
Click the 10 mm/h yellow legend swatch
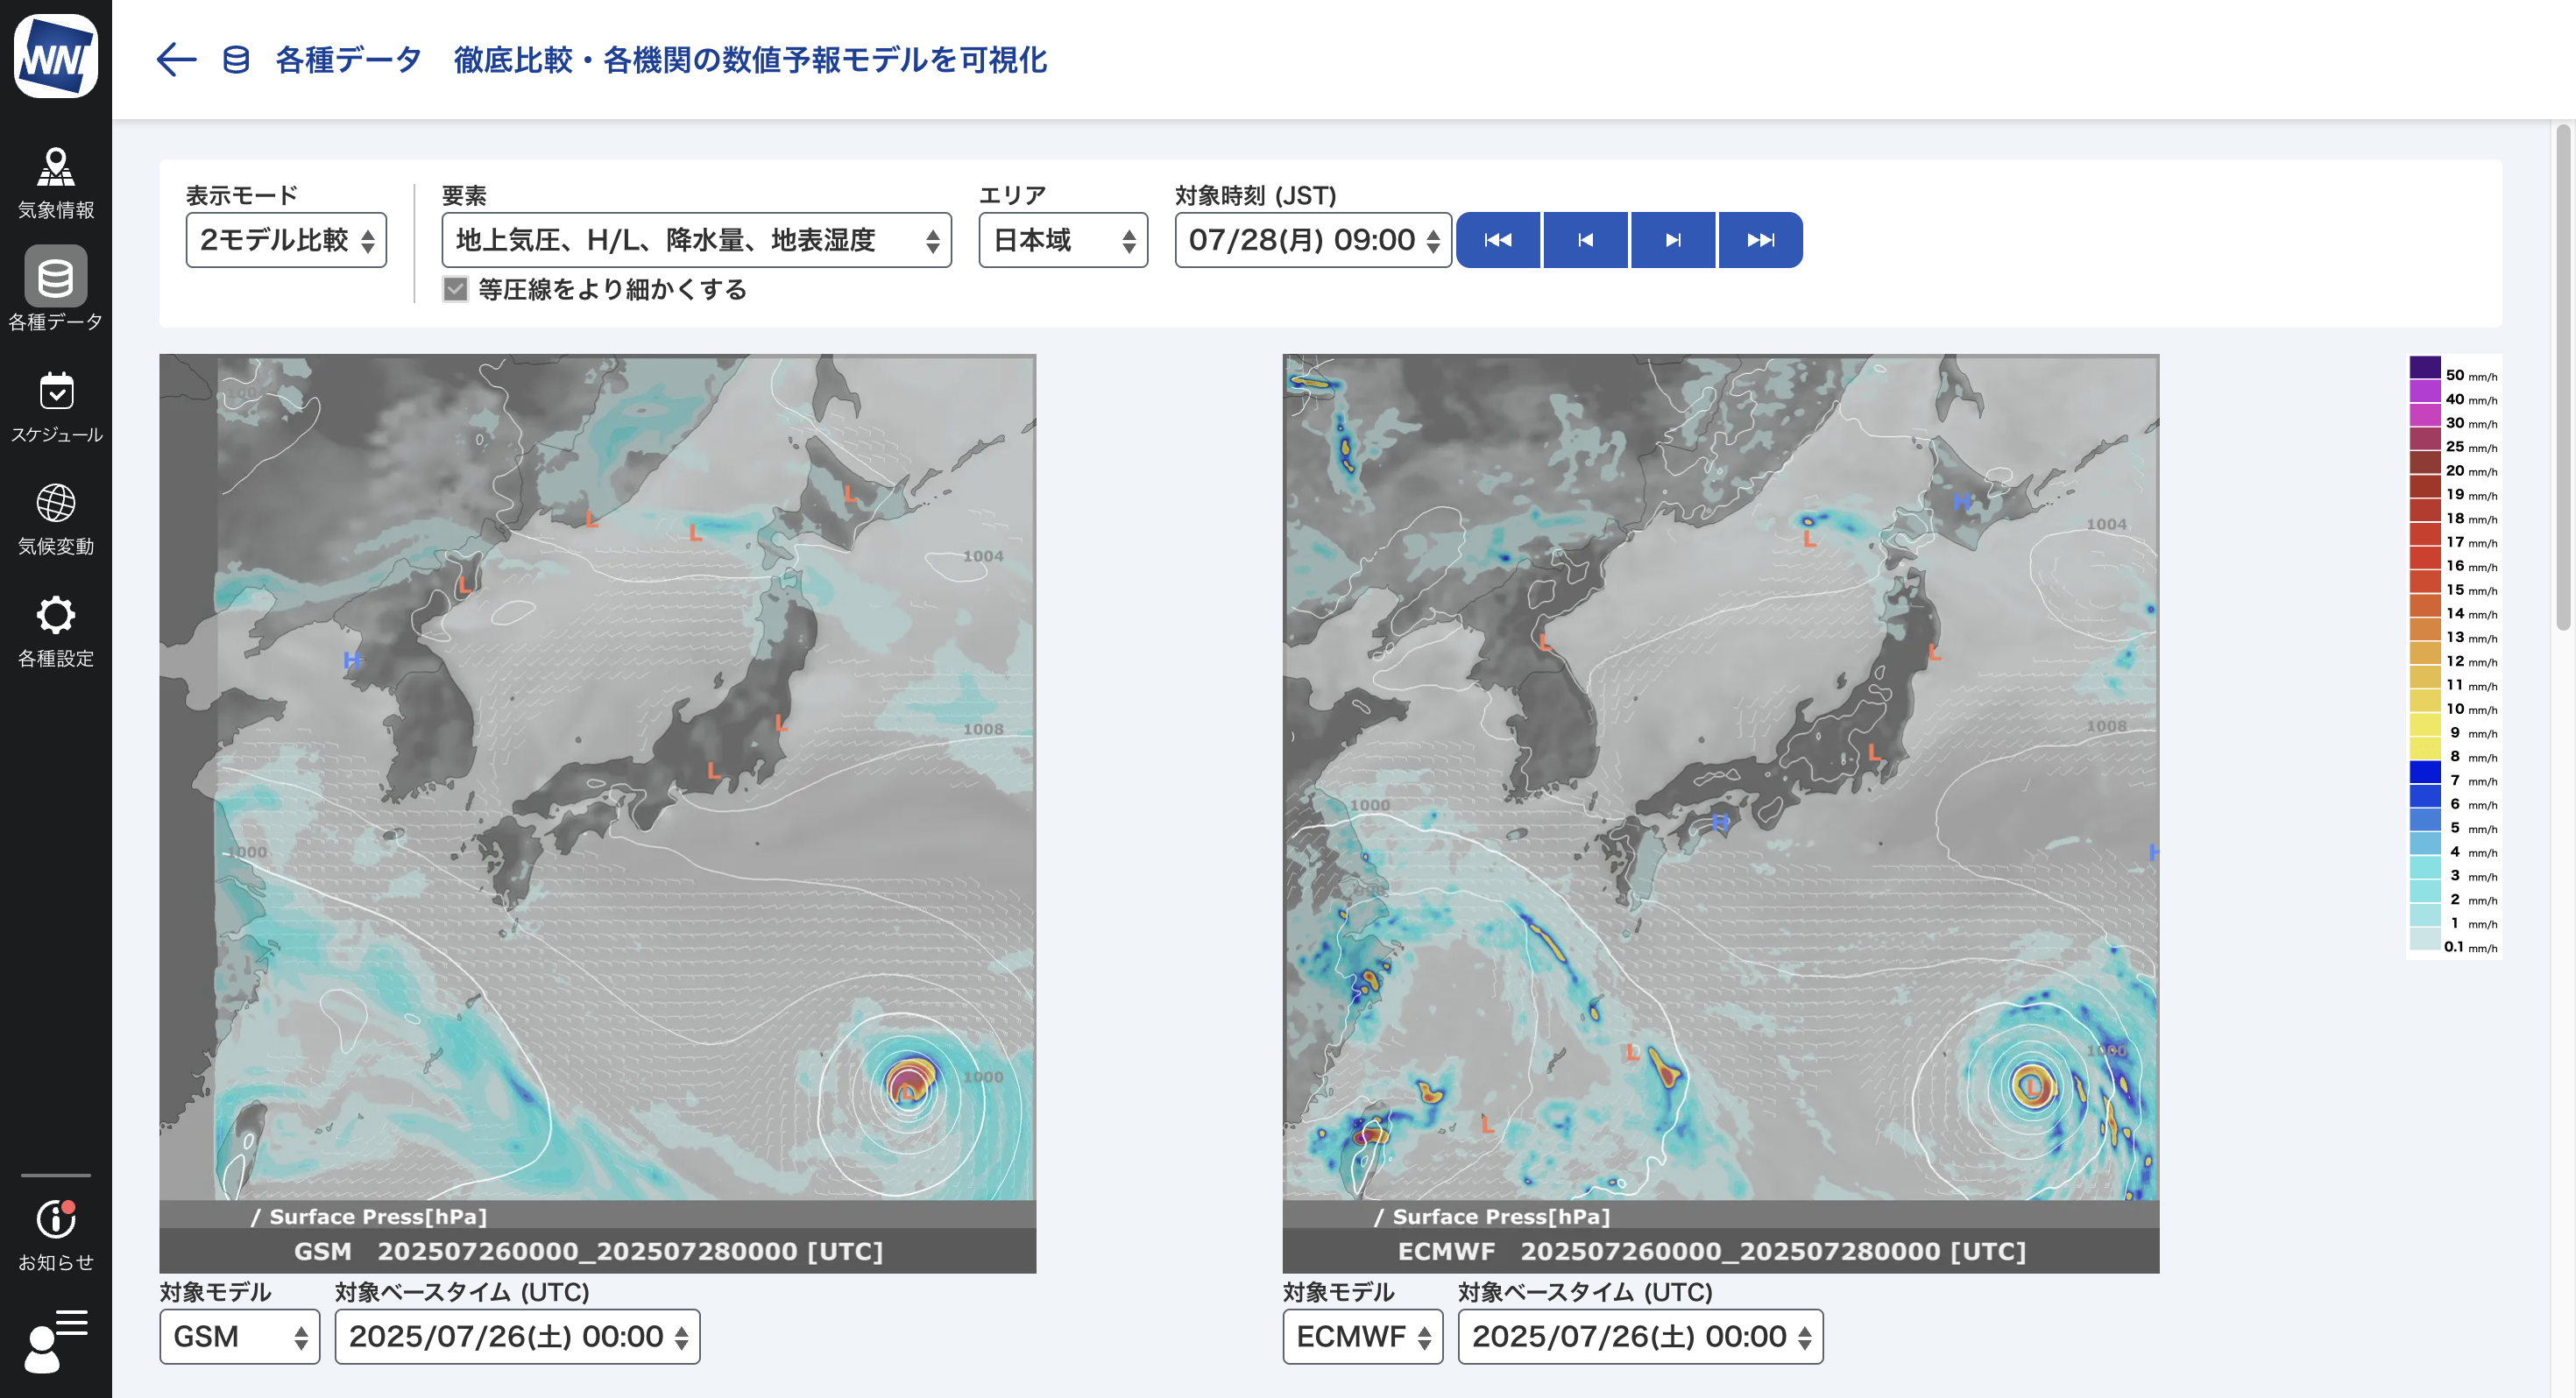point(2425,700)
